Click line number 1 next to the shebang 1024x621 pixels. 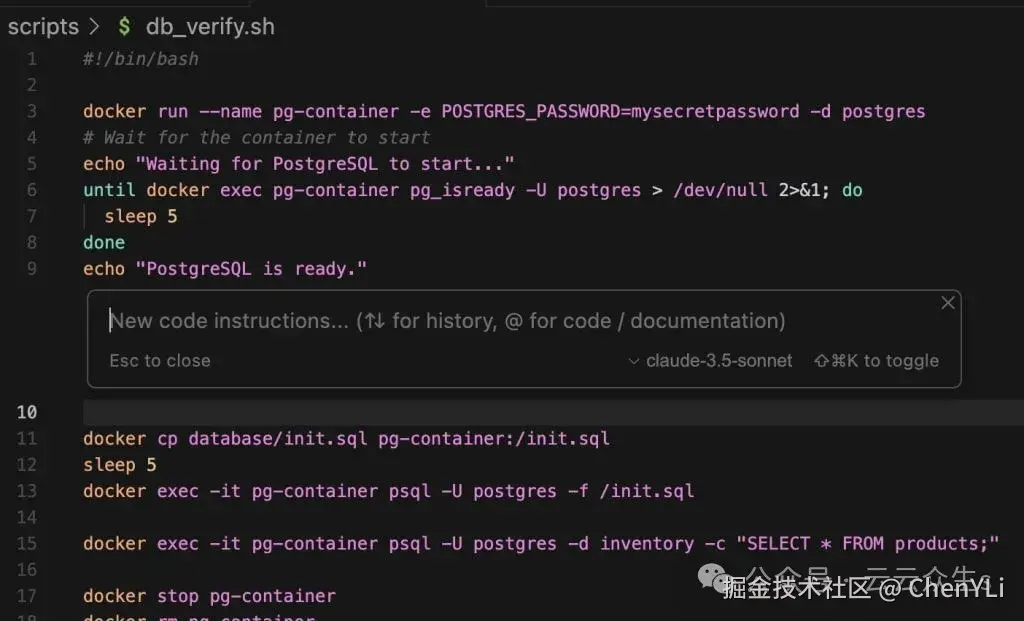pyautogui.click(x=32, y=58)
